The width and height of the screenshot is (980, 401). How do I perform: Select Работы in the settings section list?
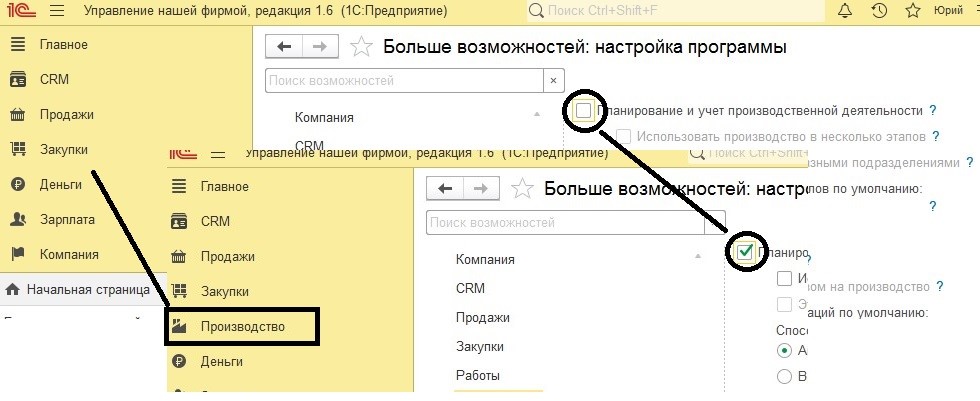click(477, 375)
